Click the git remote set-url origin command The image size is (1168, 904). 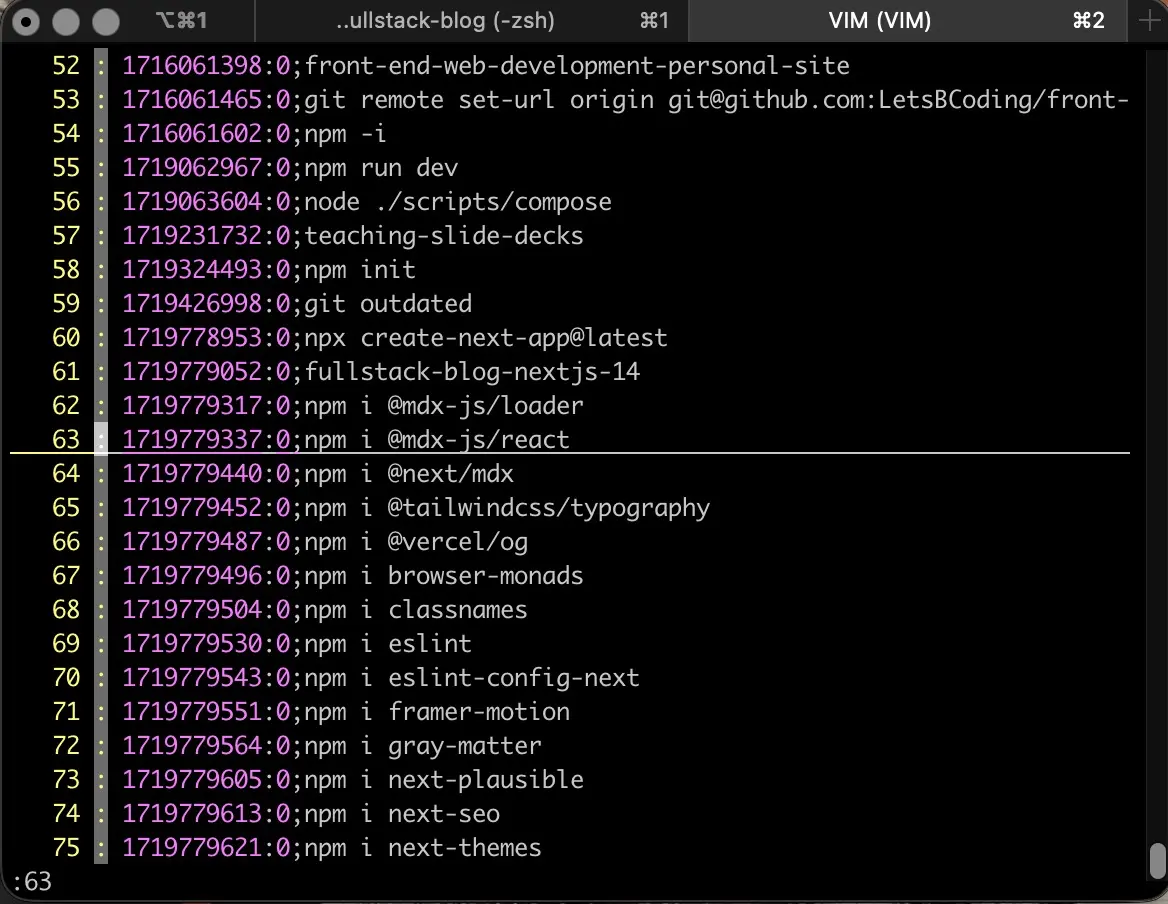717,100
